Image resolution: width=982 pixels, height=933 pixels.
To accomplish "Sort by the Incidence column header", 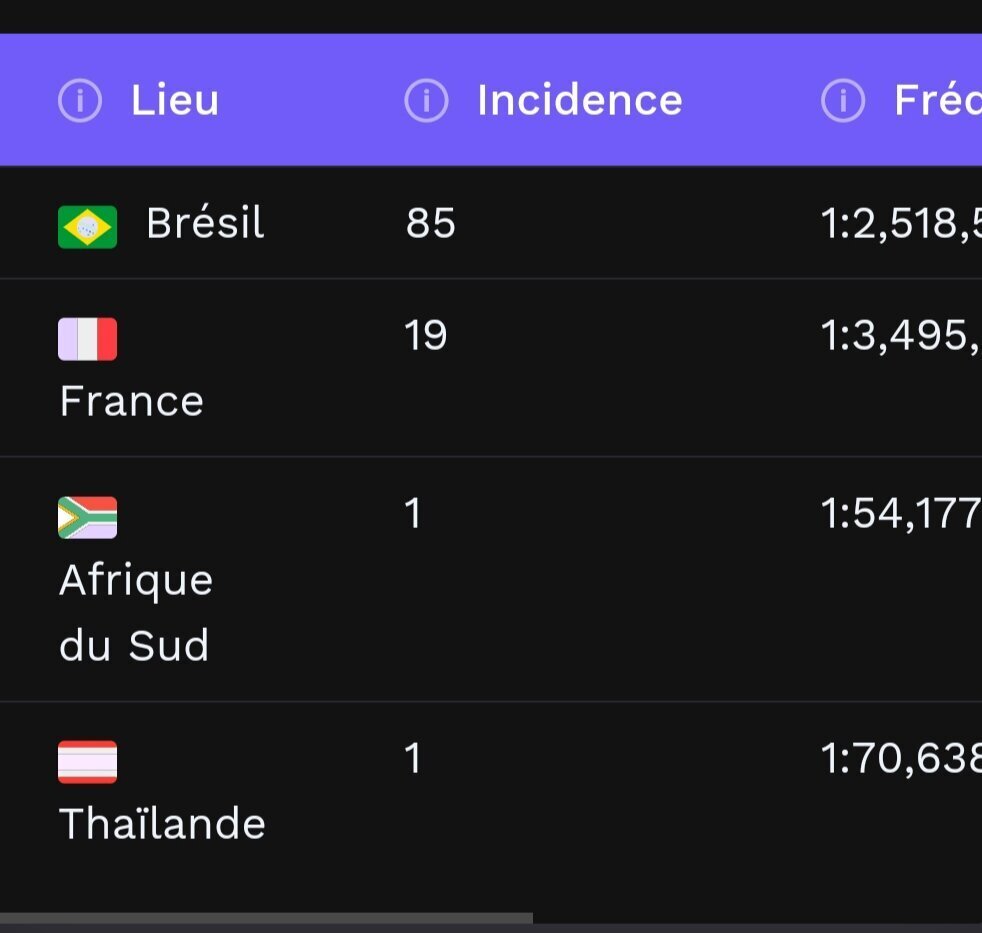I will (579, 100).
